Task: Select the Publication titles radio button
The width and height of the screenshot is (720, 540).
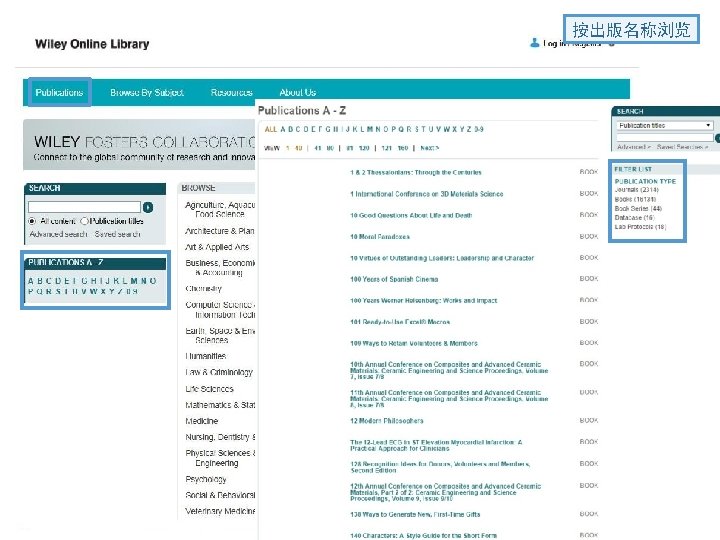Action: (x=84, y=221)
